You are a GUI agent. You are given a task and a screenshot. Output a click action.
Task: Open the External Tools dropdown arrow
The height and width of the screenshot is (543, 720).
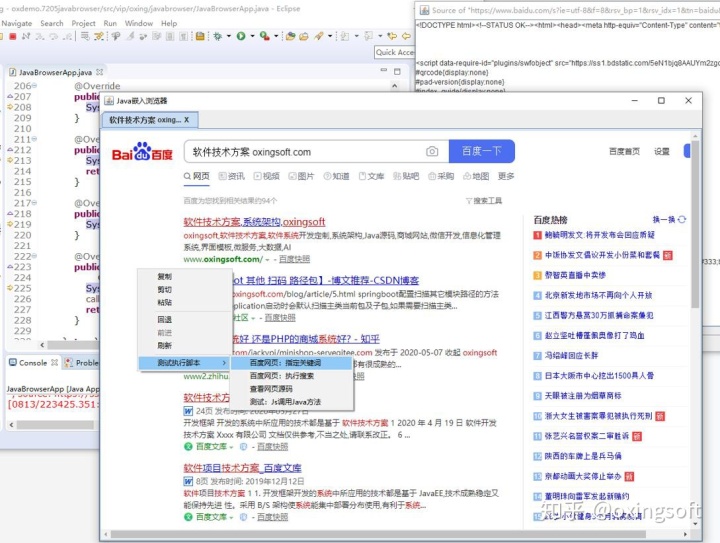click(276, 36)
